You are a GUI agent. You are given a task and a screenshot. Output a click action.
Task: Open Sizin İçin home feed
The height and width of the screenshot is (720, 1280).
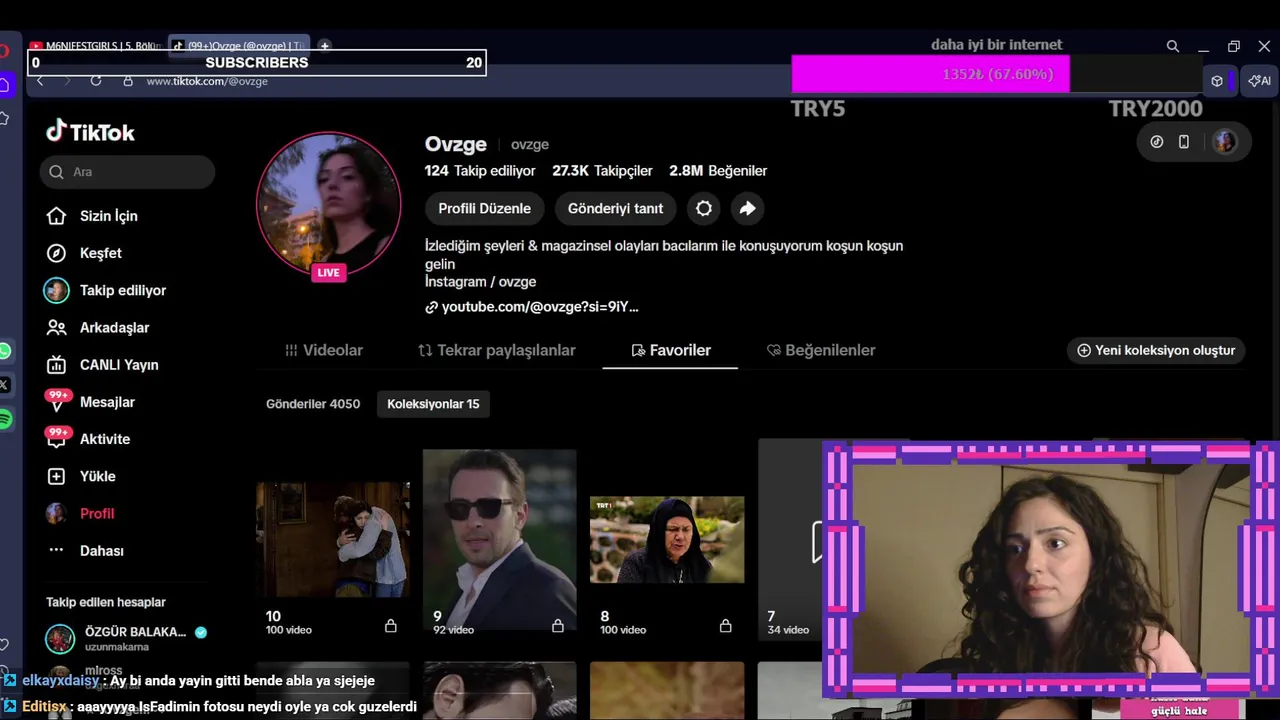coord(109,216)
